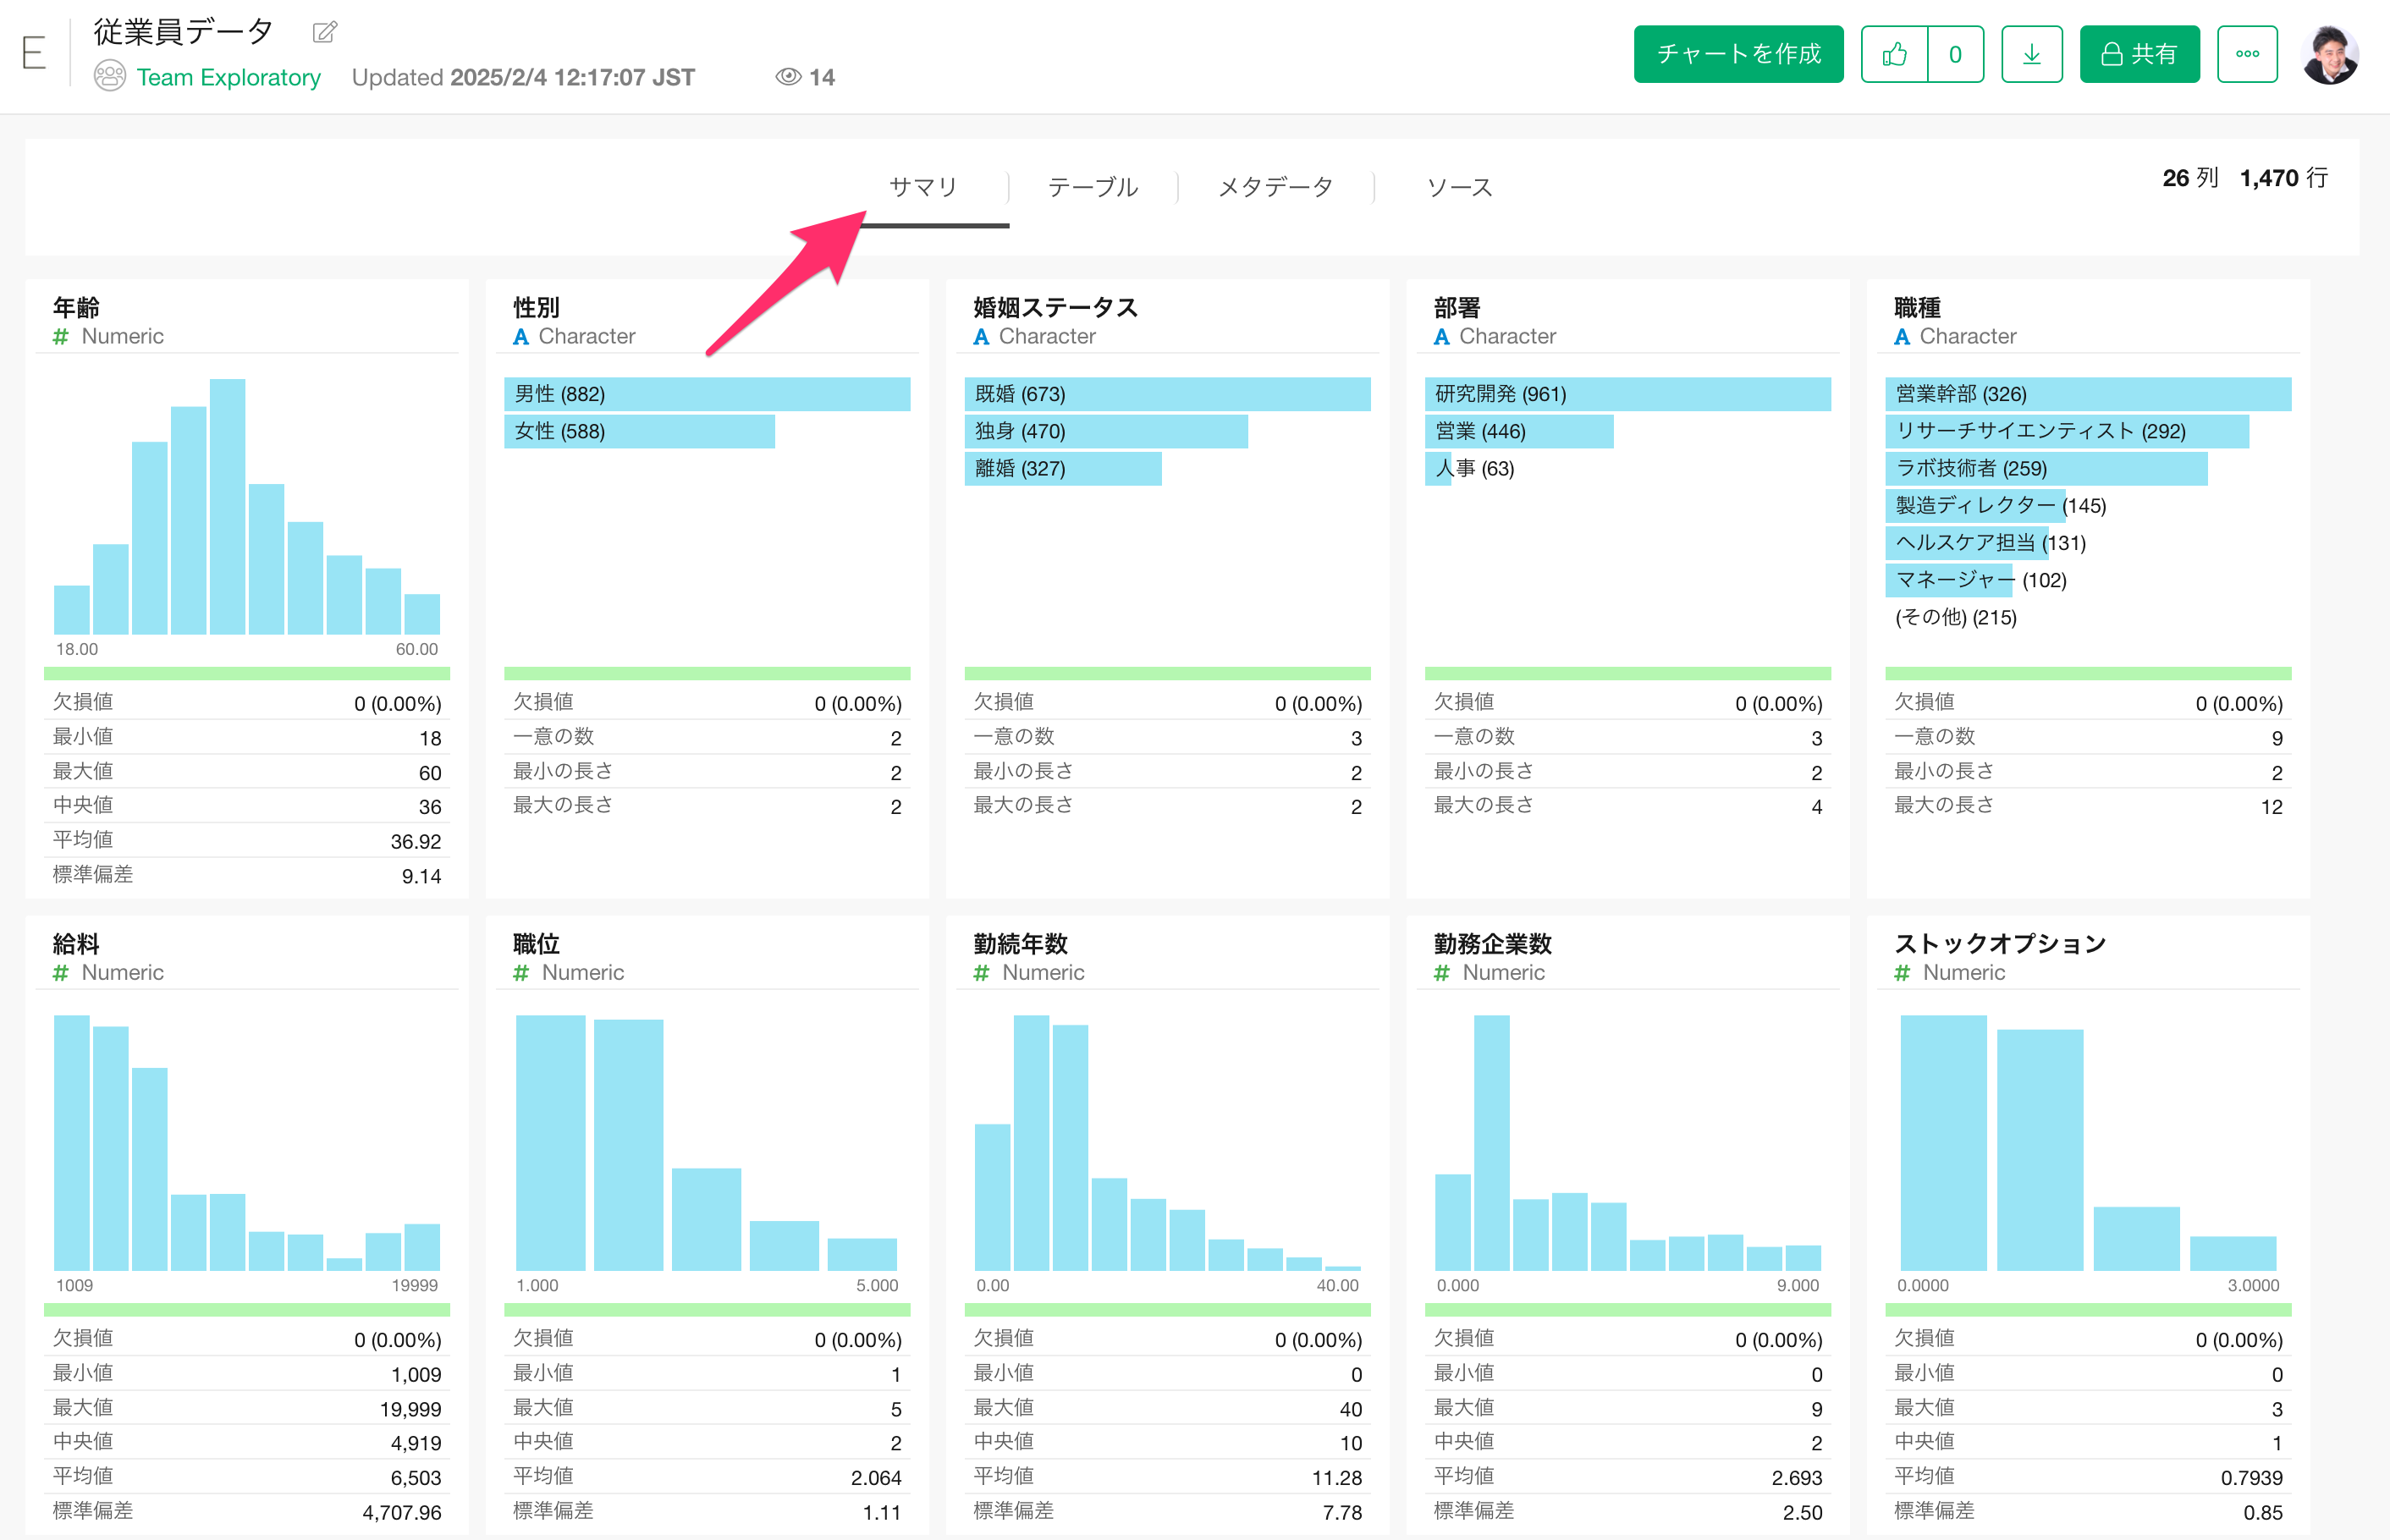Switch to the テーブル tab
Screen dimensions: 2390x1540
click(x=1093, y=187)
